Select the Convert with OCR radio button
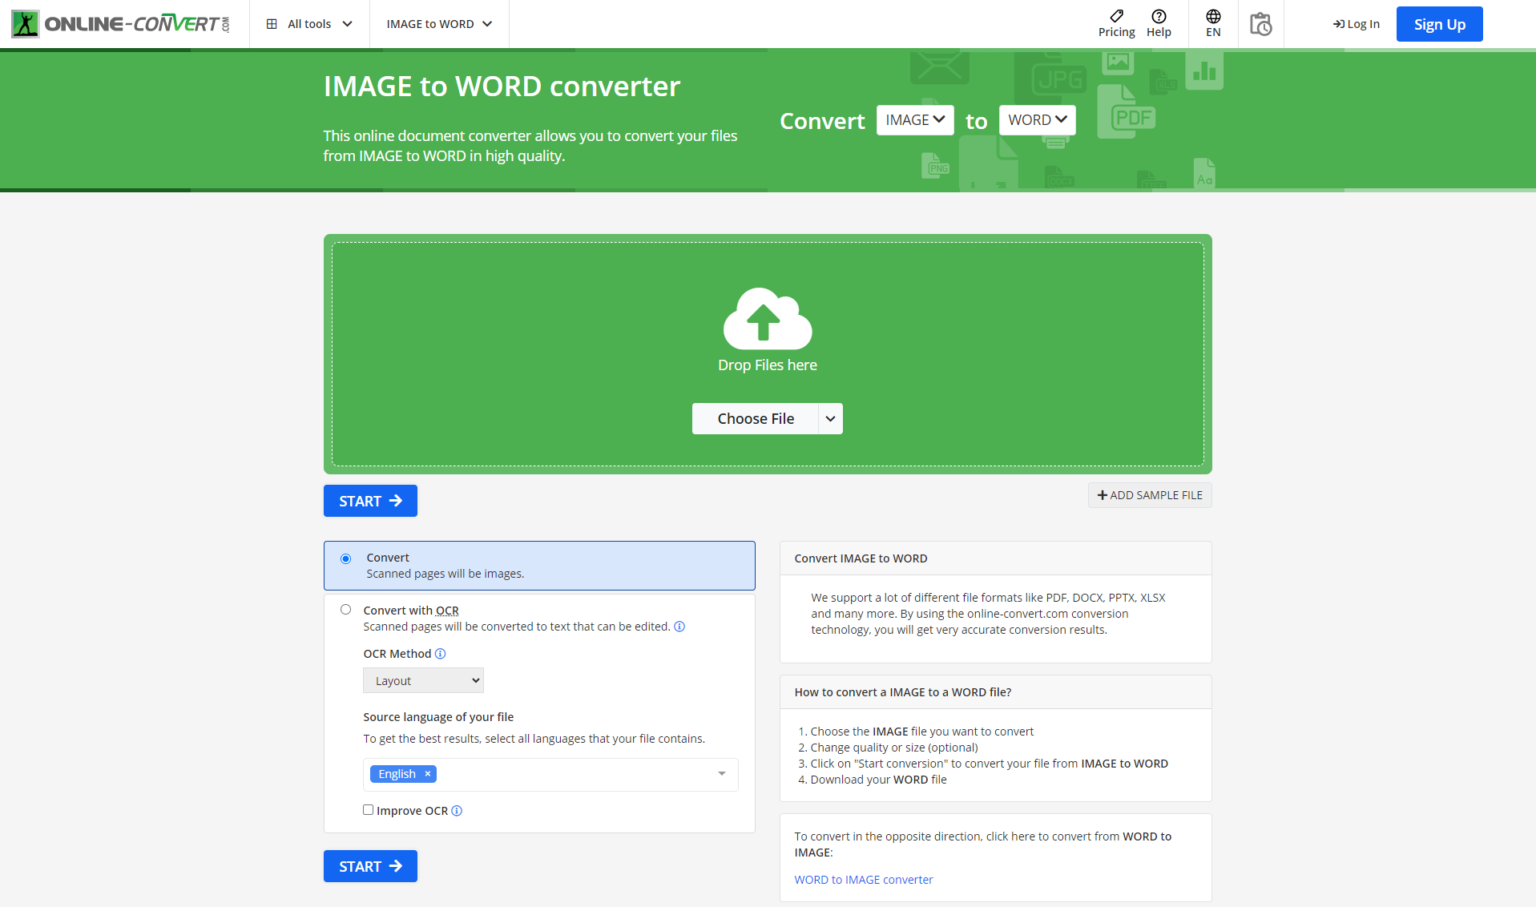Image resolution: width=1536 pixels, height=907 pixels. pyautogui.click(x=346, y=610)
